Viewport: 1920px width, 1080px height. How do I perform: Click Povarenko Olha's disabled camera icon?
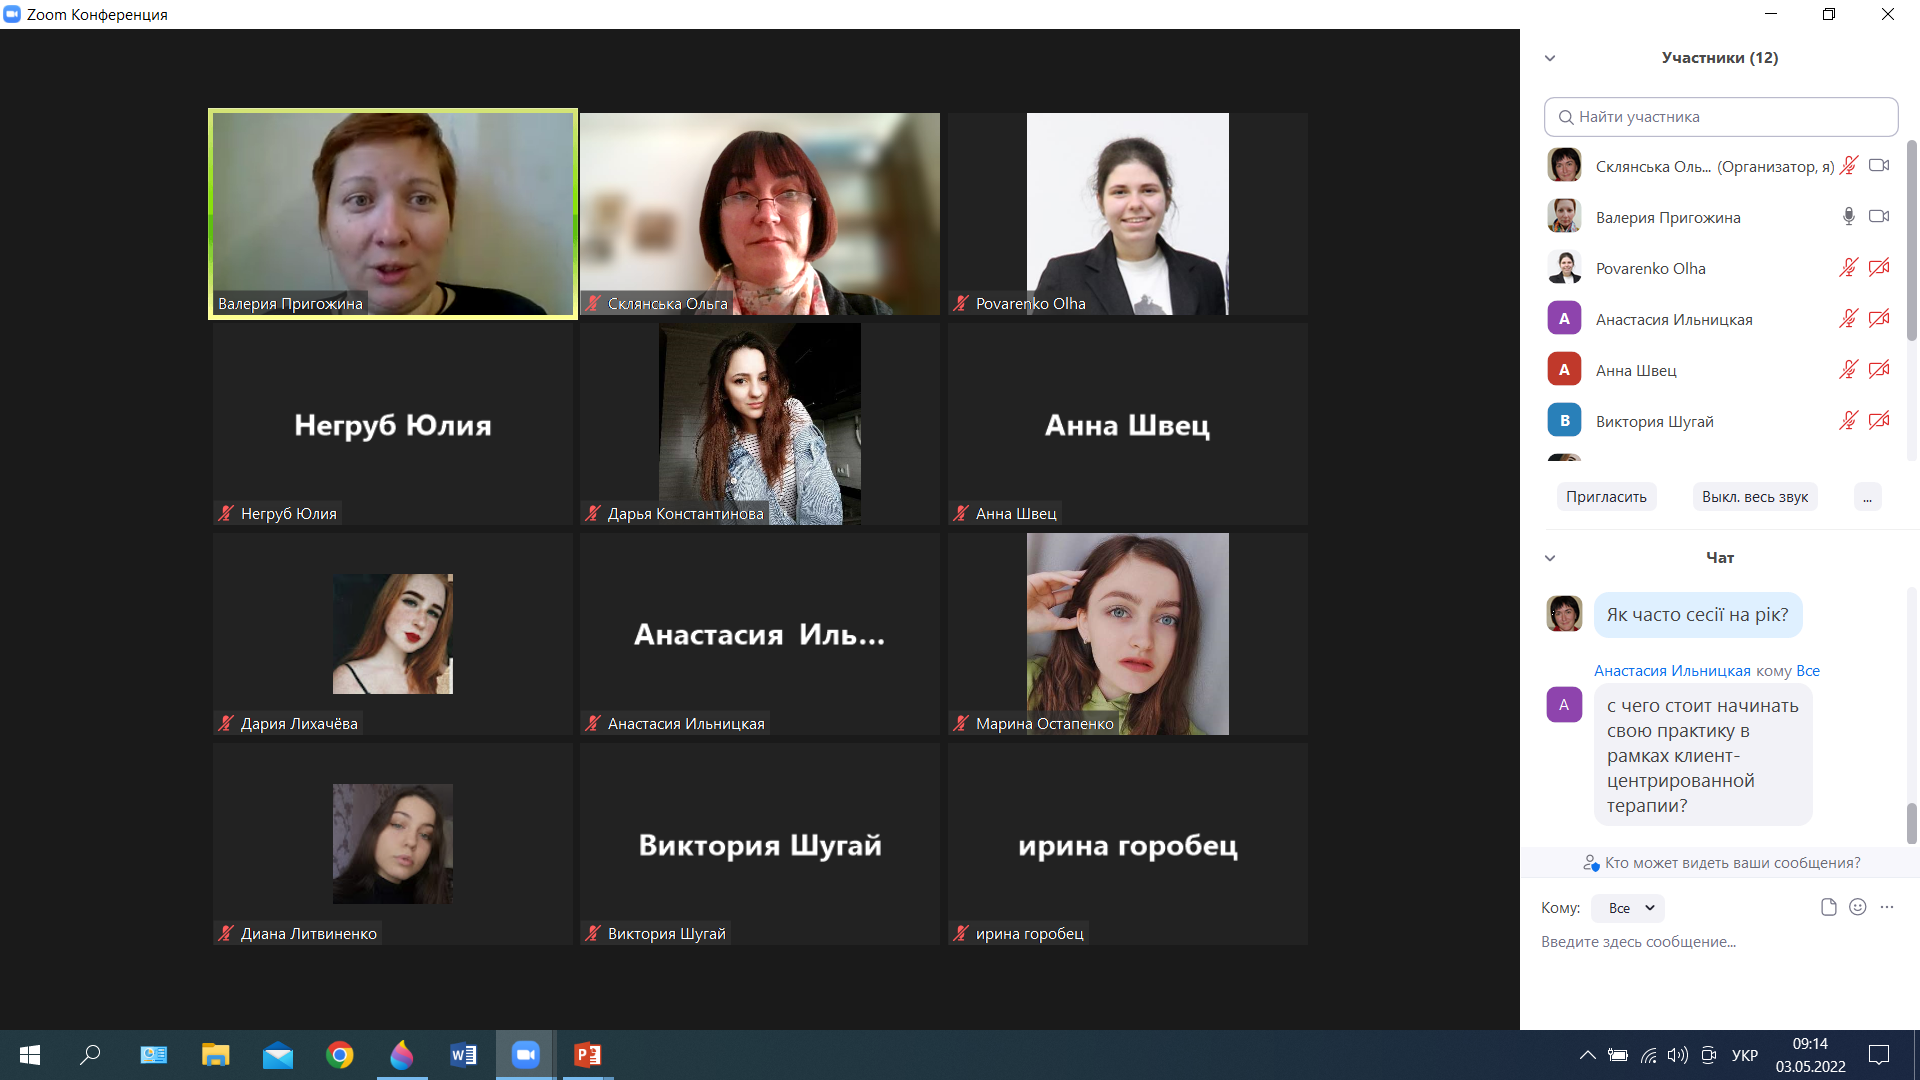point(1879,268)
